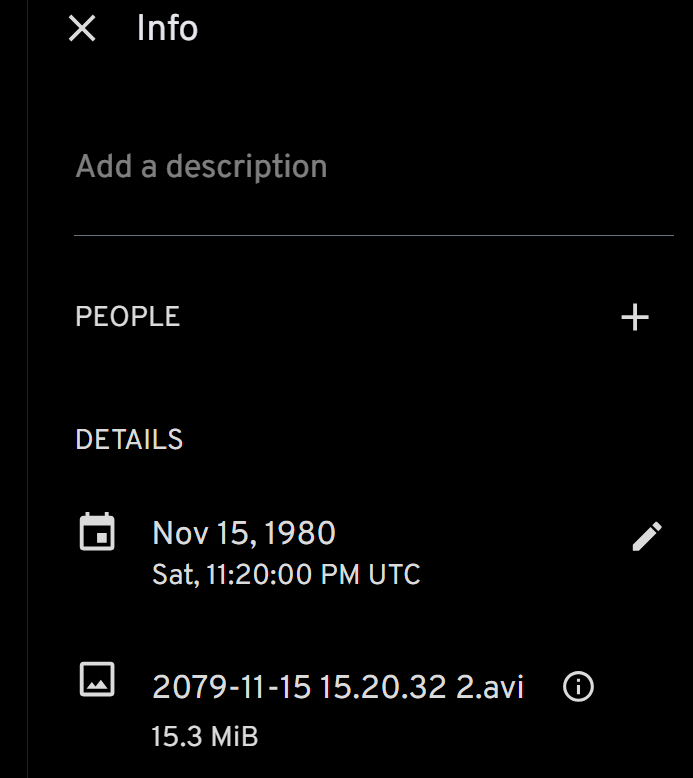Image resolution: width=693 pixels, height=778 pixels.
Task: Open file info circle icon
Action: pos(578,687)
